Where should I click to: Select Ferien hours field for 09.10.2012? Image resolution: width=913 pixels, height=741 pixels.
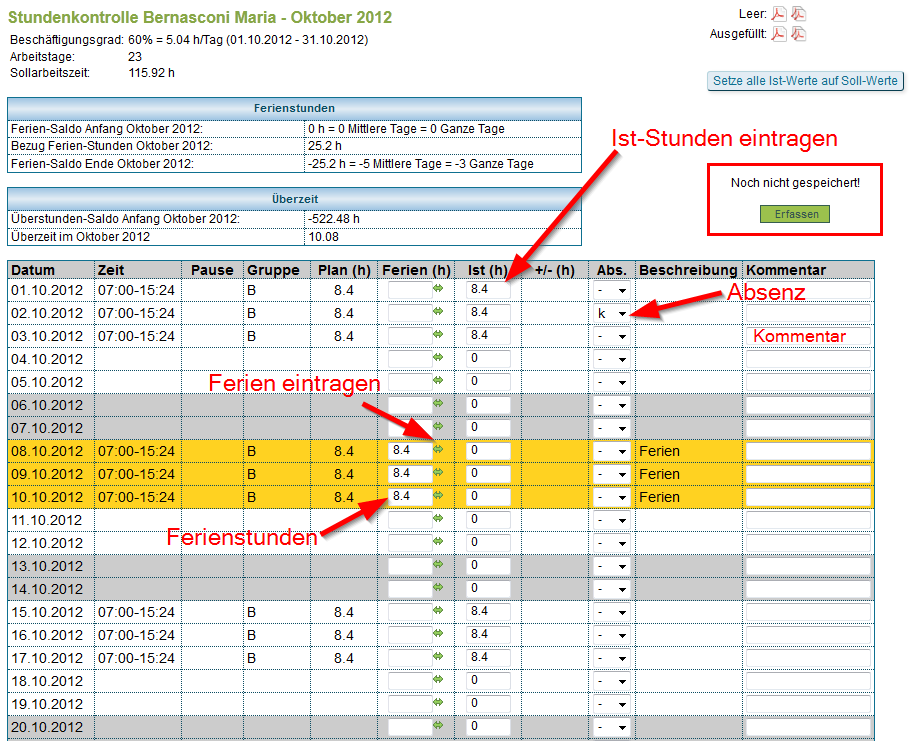pos(410,473)
